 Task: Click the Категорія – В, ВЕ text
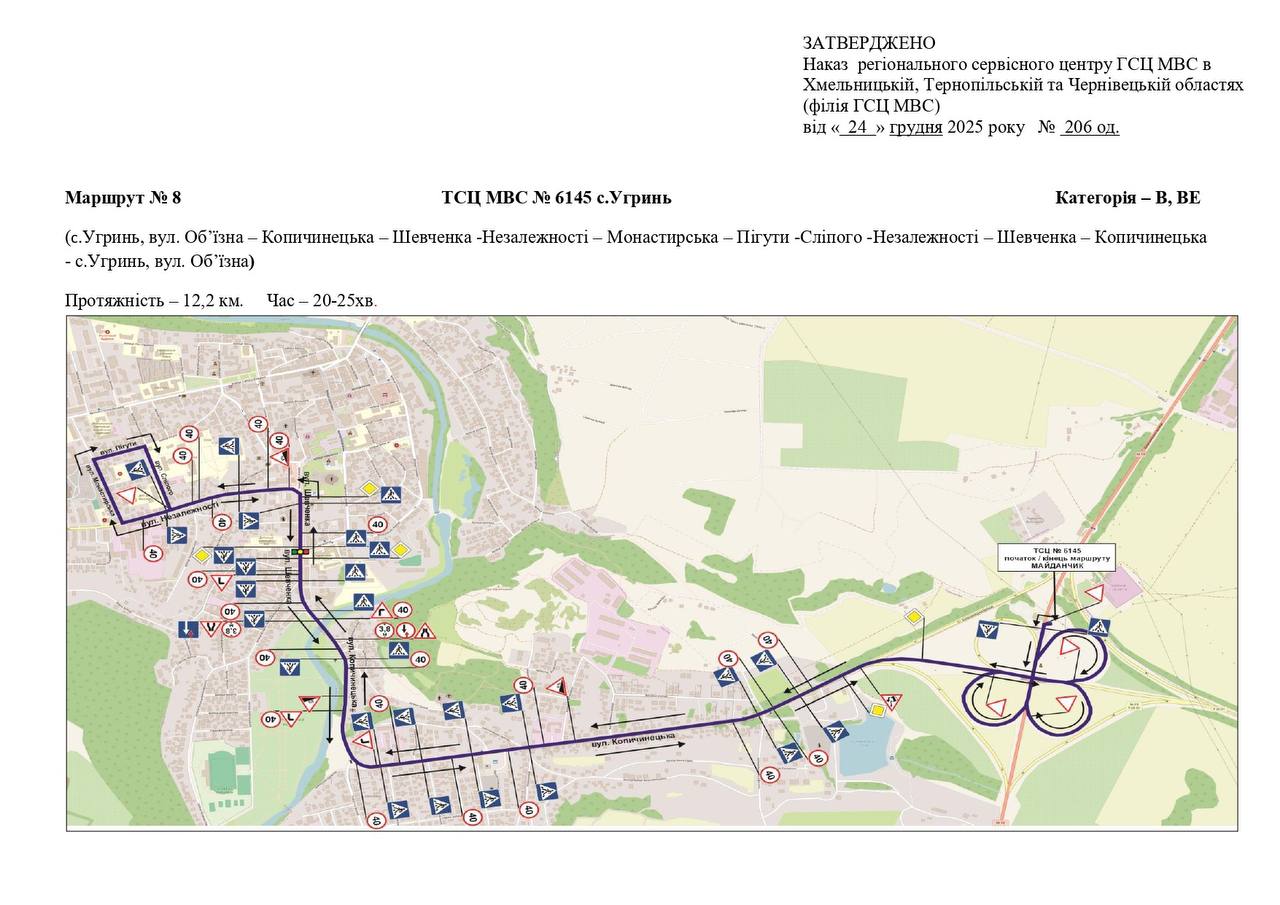(1127, 197)
